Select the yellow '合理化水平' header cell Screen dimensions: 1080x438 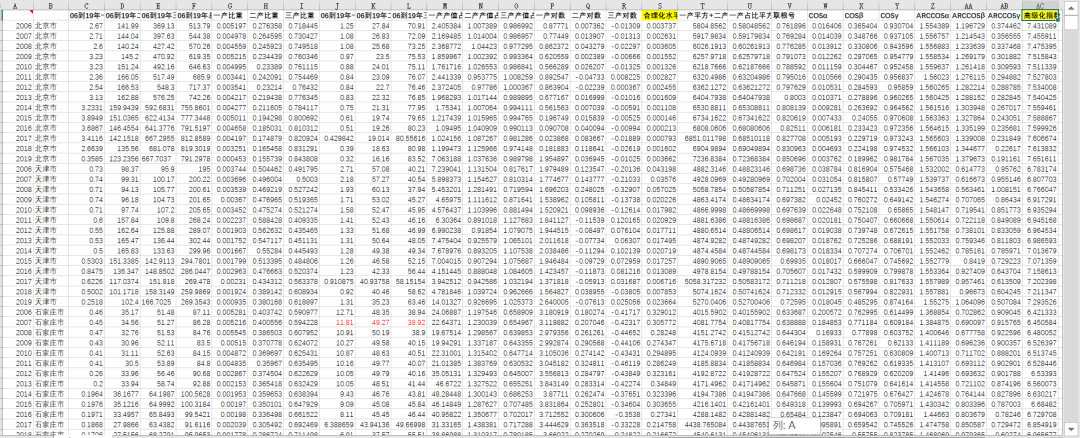pyautogui.click(x=660, y=14)
